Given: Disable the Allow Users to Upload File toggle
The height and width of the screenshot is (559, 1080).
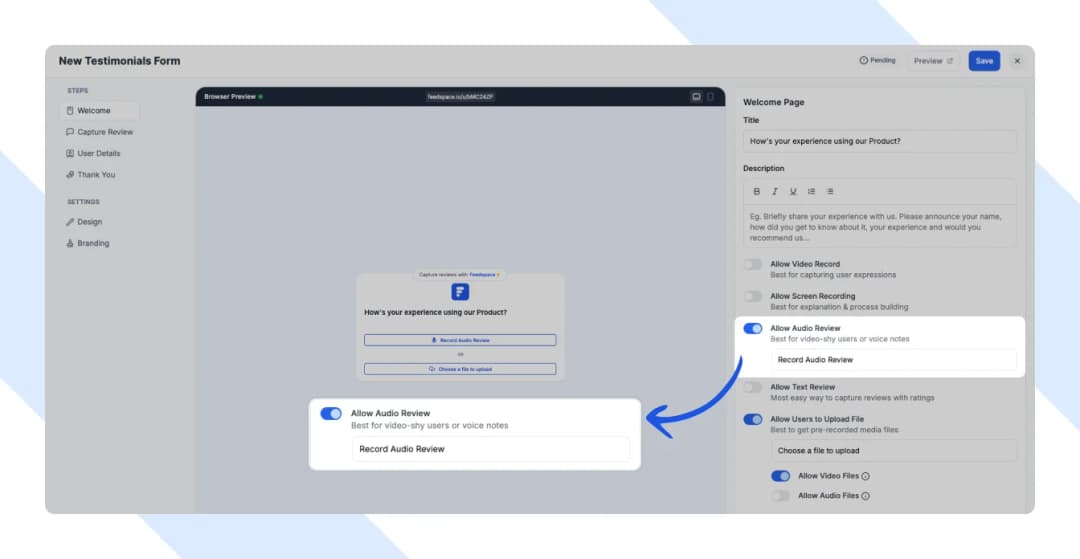Looking at the screenshot, I should [x=753, y=419].
